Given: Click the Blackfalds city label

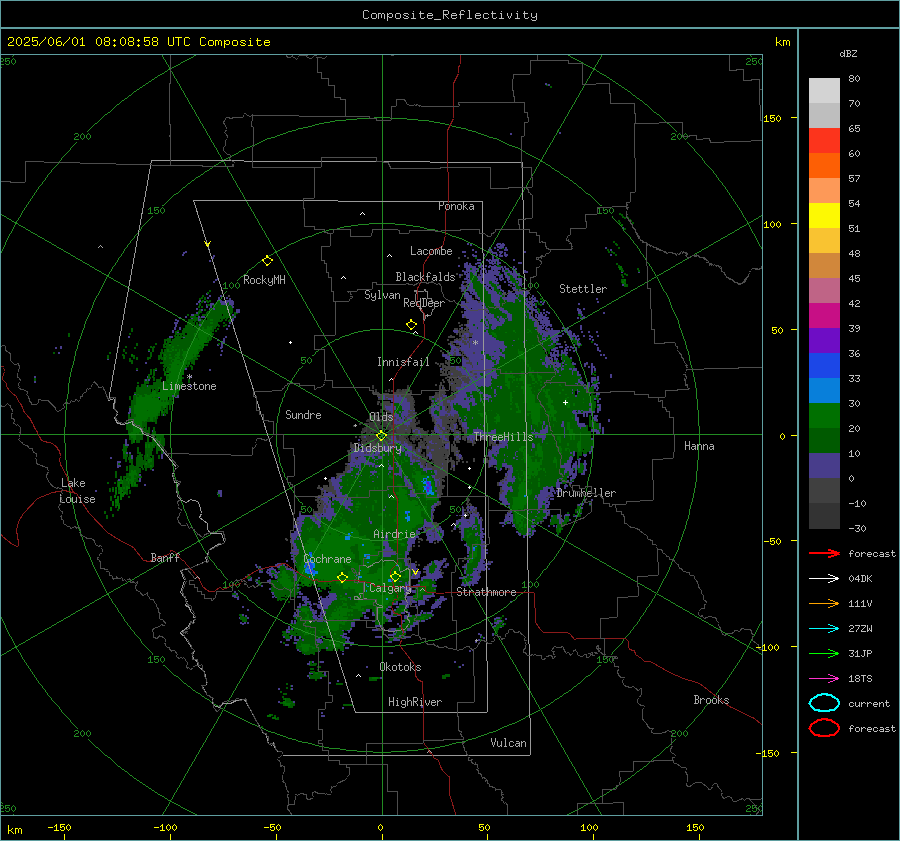Looking at the screenshot, I should tap(425, 277).
